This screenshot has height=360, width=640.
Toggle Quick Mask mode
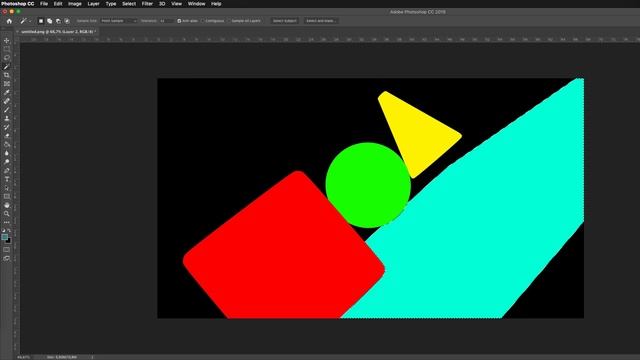coord(7,250)
